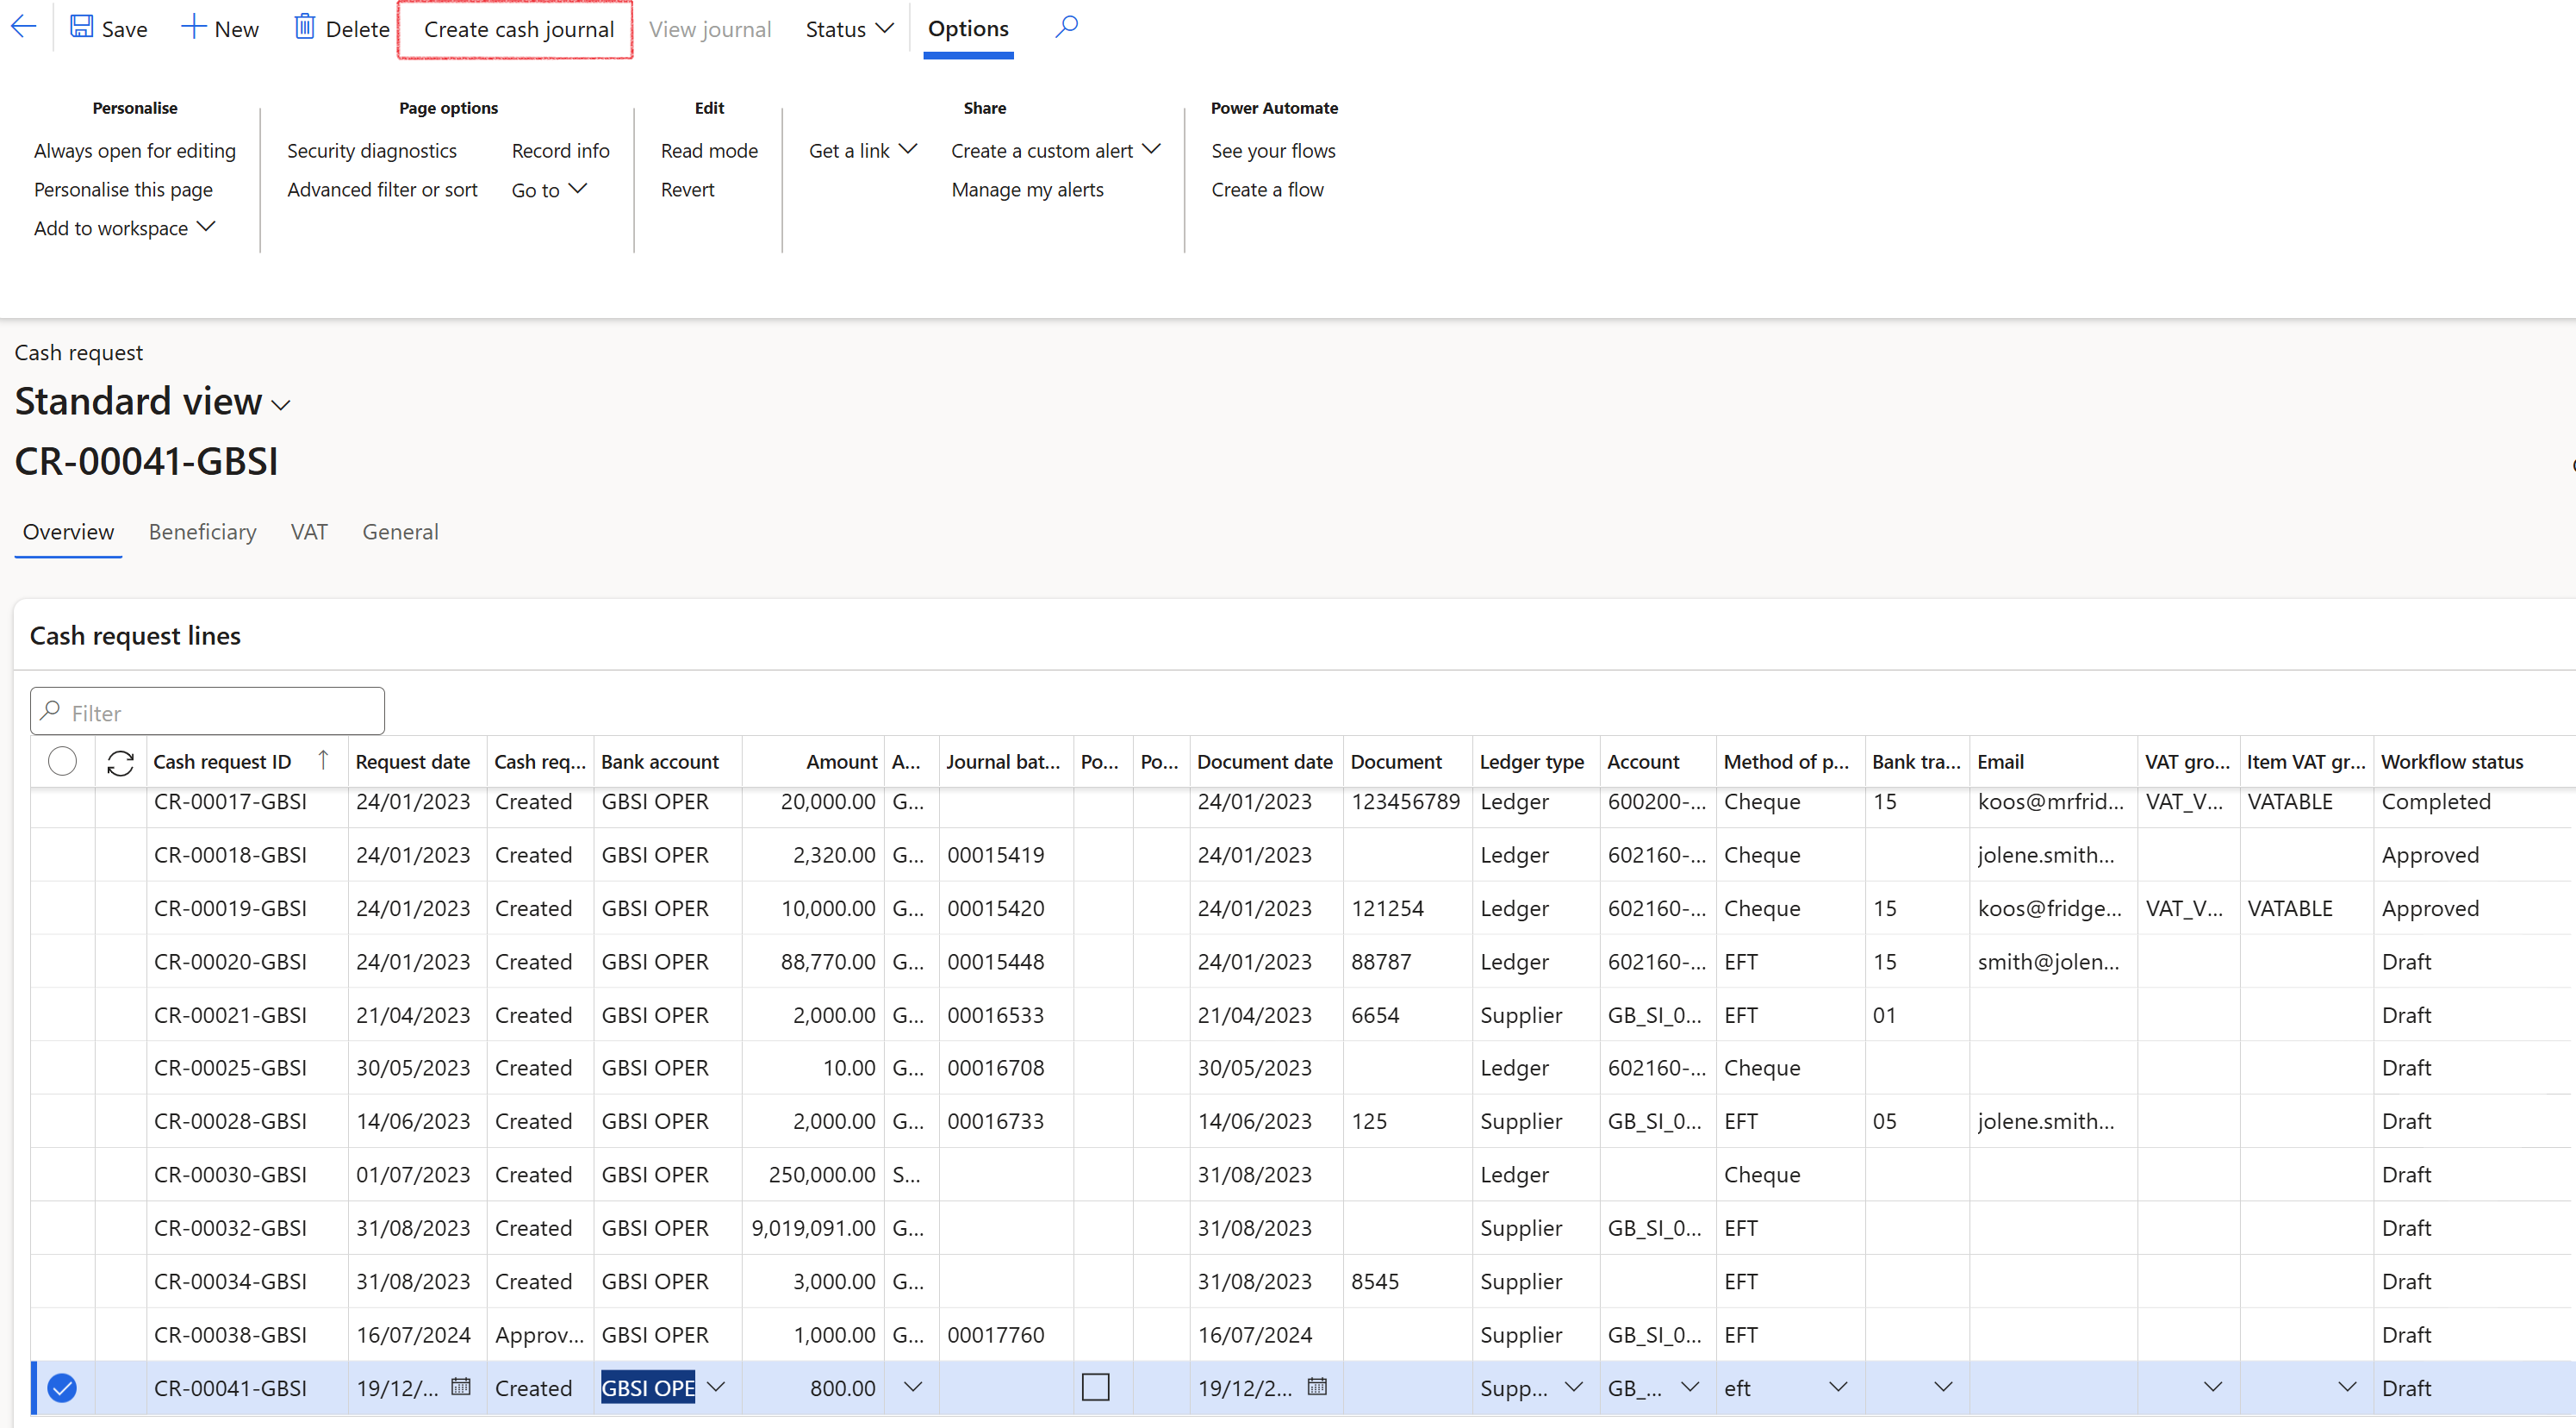Deselect the CR-00041-GBSI row checkmark
2576x1428 pixels.
tap(62, 1387)
